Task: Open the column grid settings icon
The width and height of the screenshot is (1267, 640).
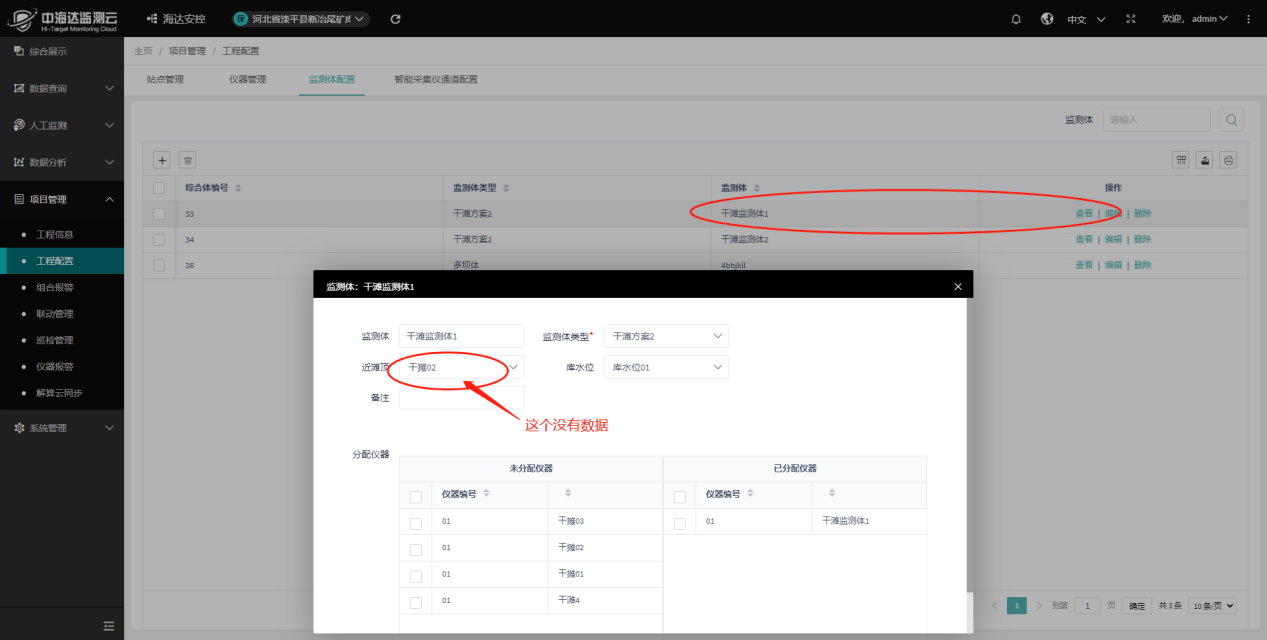Action: pyautogui.click(x=1181, y=160)
